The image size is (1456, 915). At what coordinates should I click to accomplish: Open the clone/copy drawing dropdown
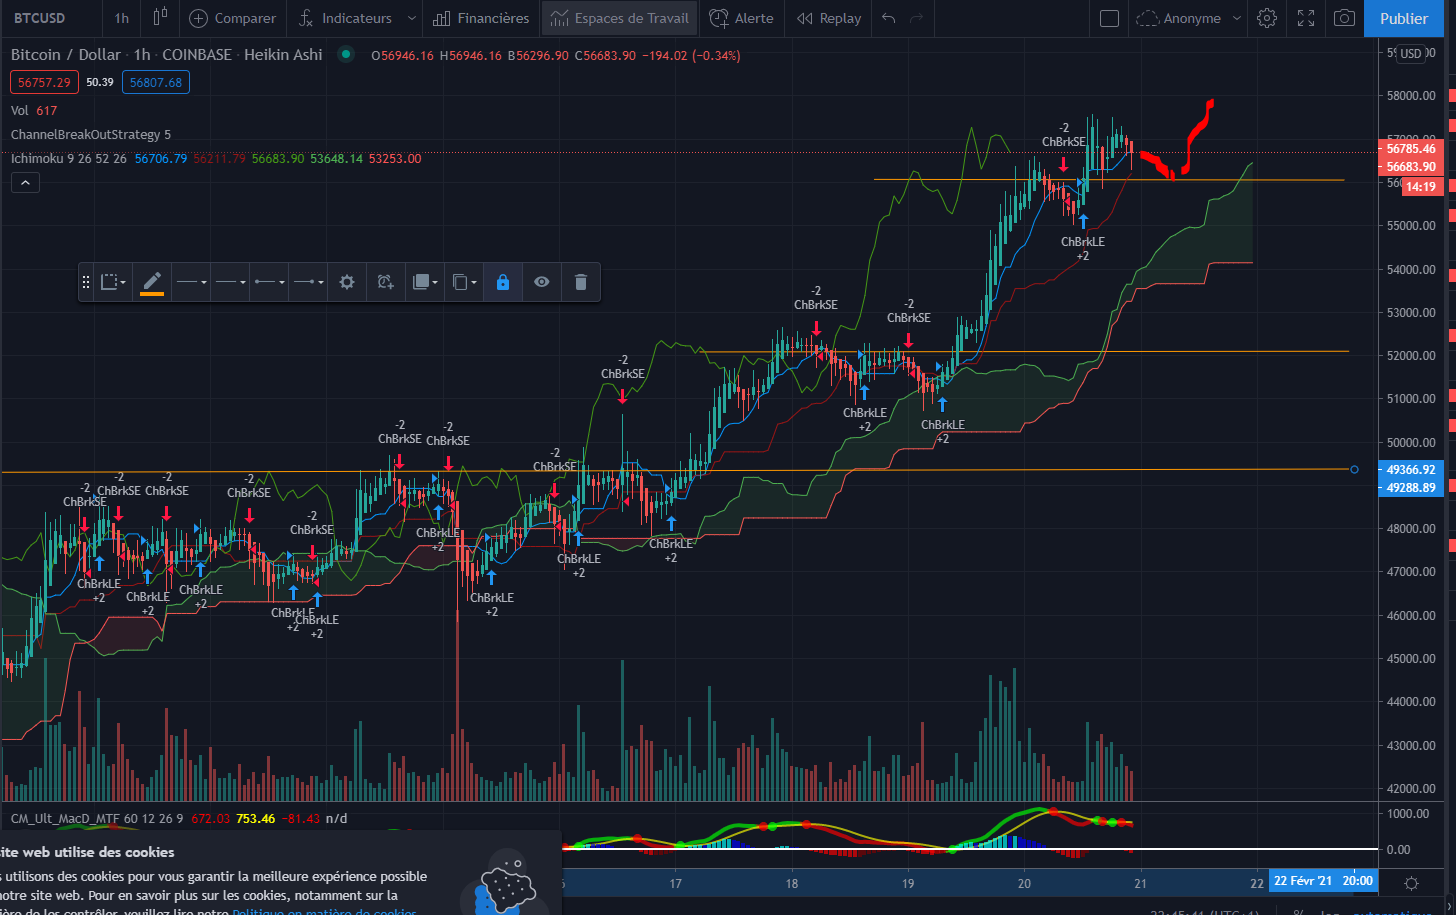pyautogui.click(x=464, y=282)
